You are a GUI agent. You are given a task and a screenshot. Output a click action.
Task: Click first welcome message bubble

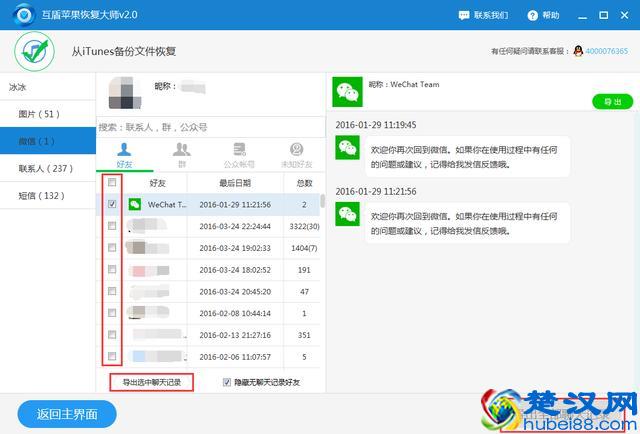pos(467,157)
